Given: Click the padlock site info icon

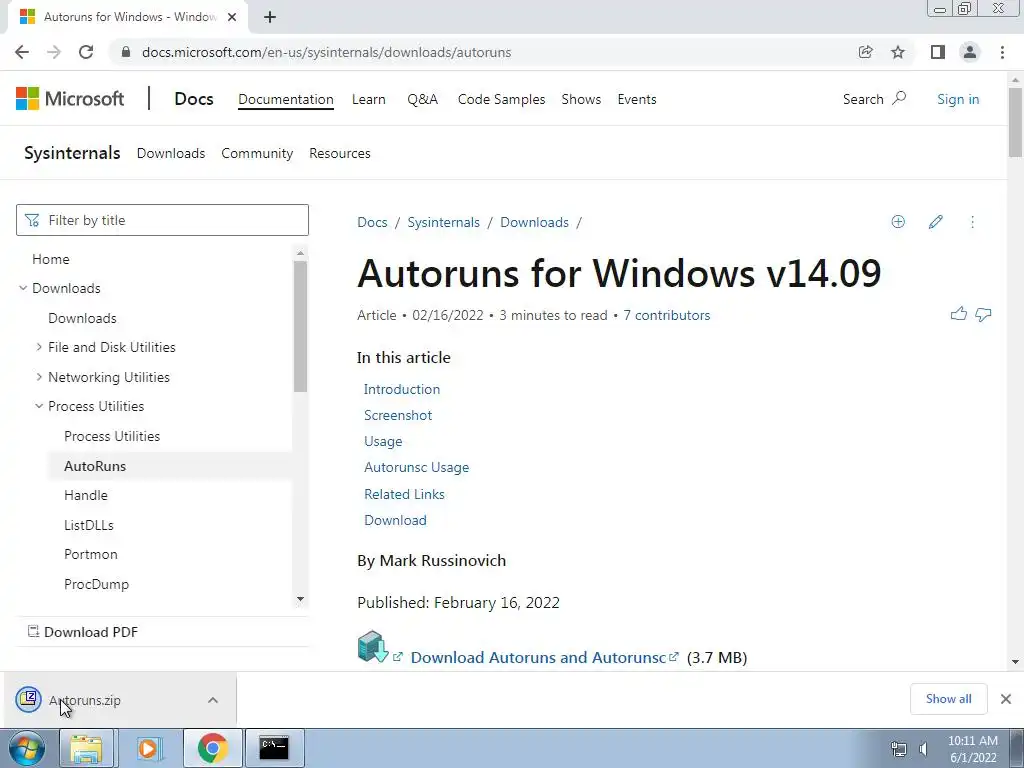Looking at the screenshot, I should tap(126, 52).
